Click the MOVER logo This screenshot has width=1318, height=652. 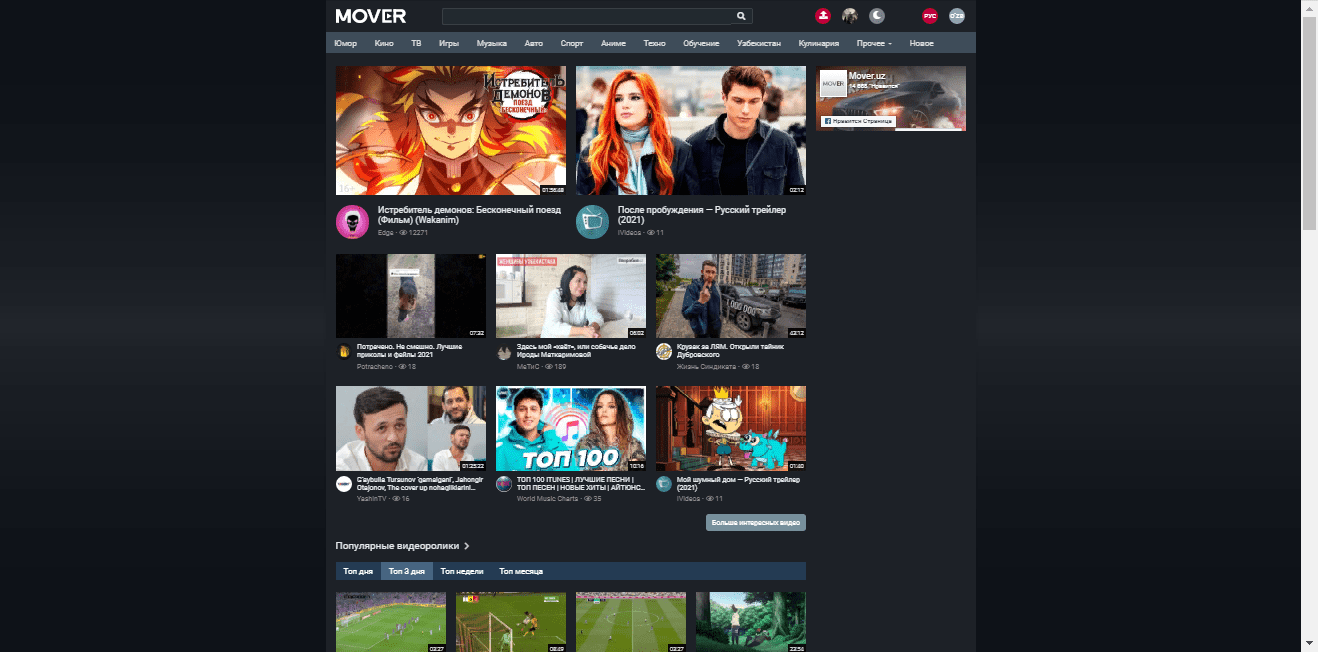click(x=371, y=16)
